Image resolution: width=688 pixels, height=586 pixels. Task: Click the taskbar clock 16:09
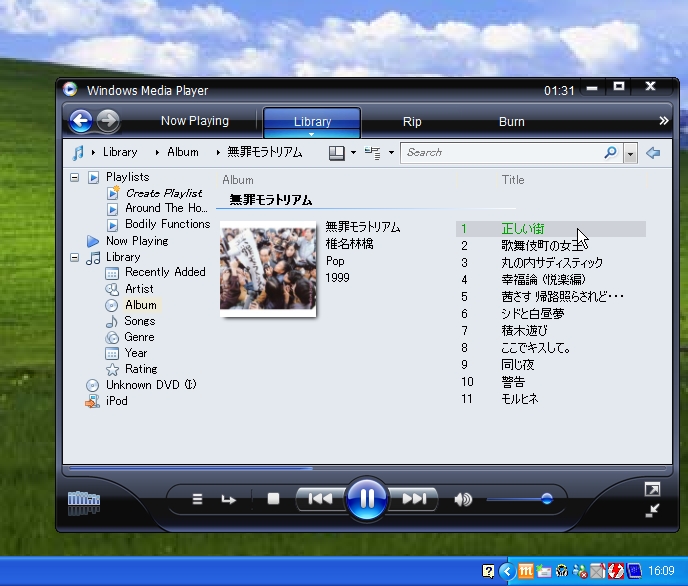pos(661,571)
